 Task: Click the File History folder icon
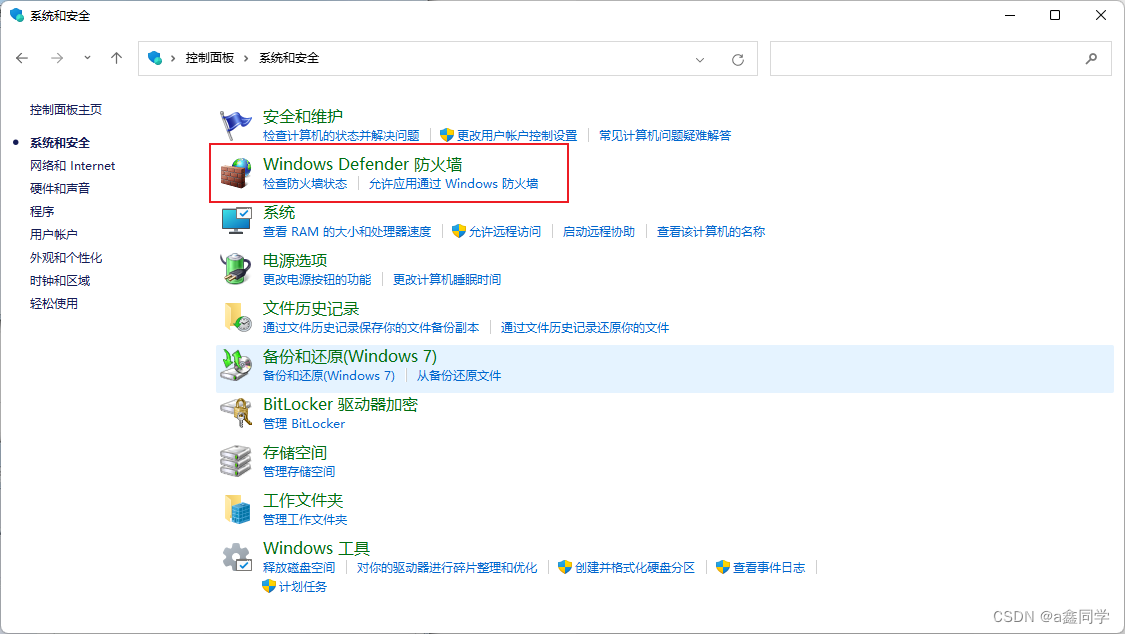click(x=237, y=316)
